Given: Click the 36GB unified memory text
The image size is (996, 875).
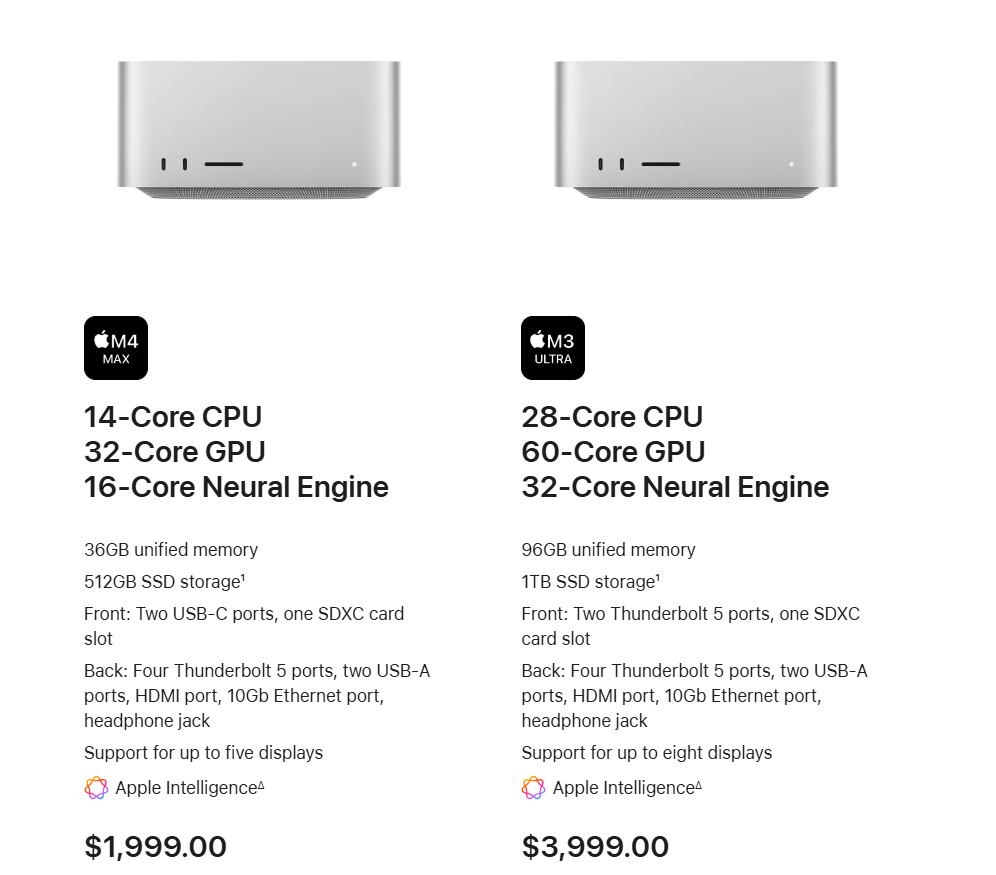Looking at the screenshot, I should tap(171, 550).
